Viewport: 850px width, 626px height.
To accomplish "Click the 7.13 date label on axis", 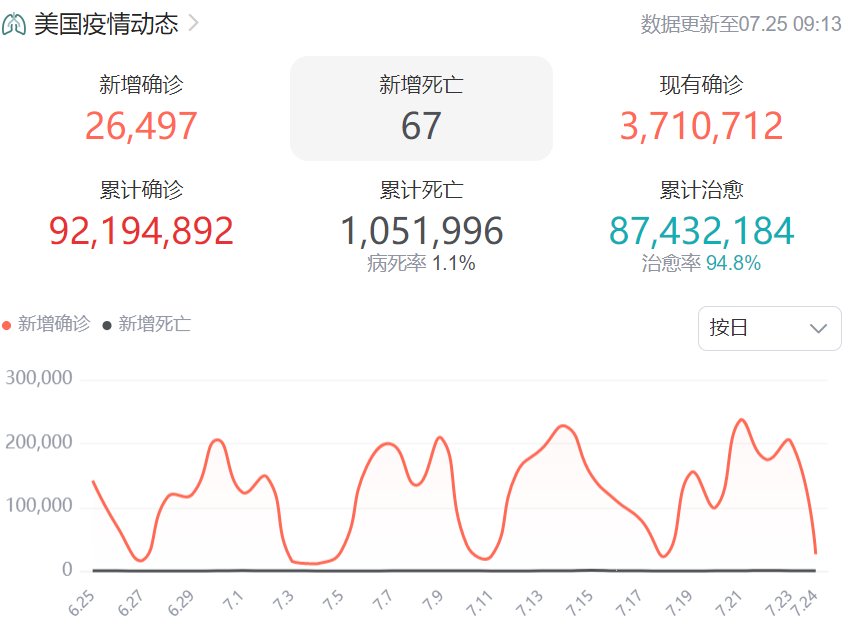I will tap(530, 603).
